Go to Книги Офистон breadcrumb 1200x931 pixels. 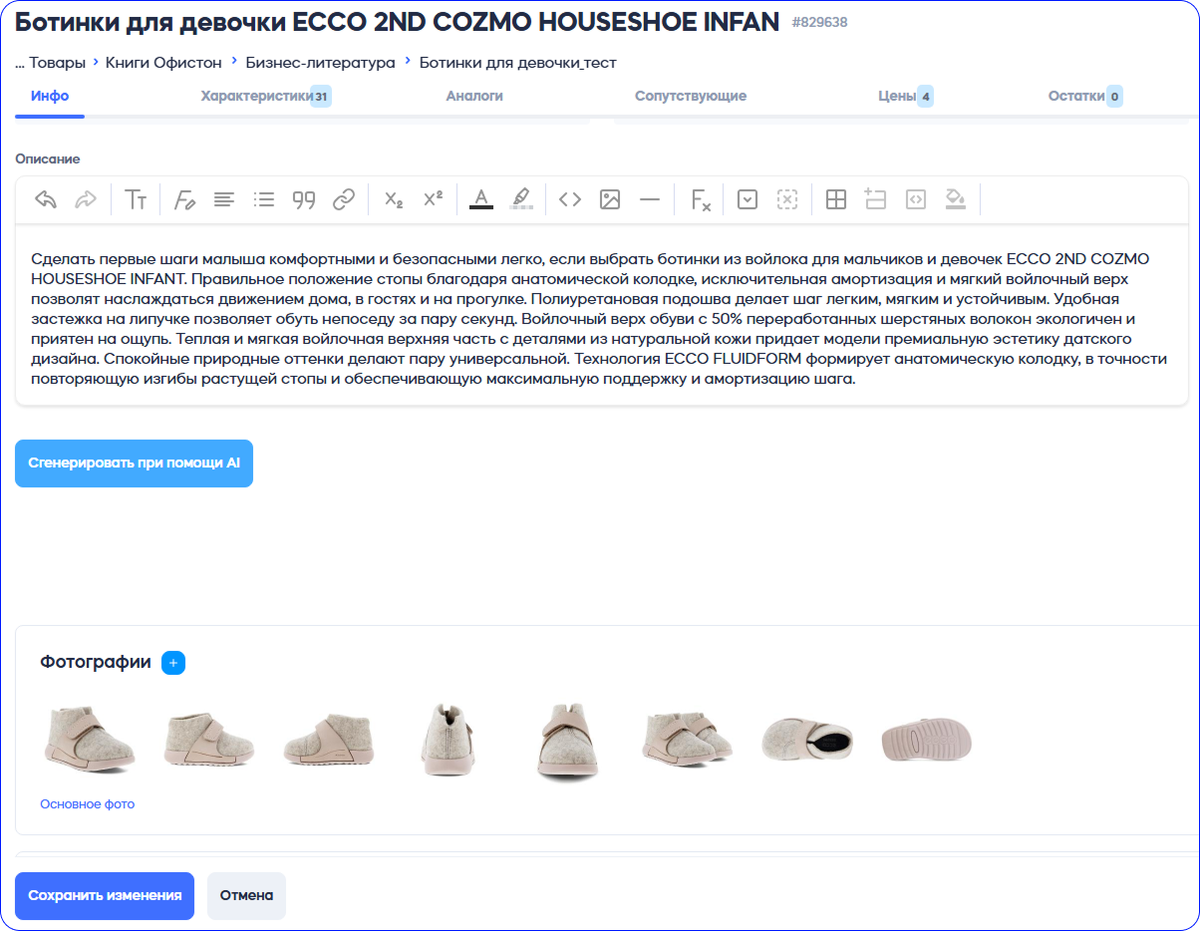pos(163,63)
